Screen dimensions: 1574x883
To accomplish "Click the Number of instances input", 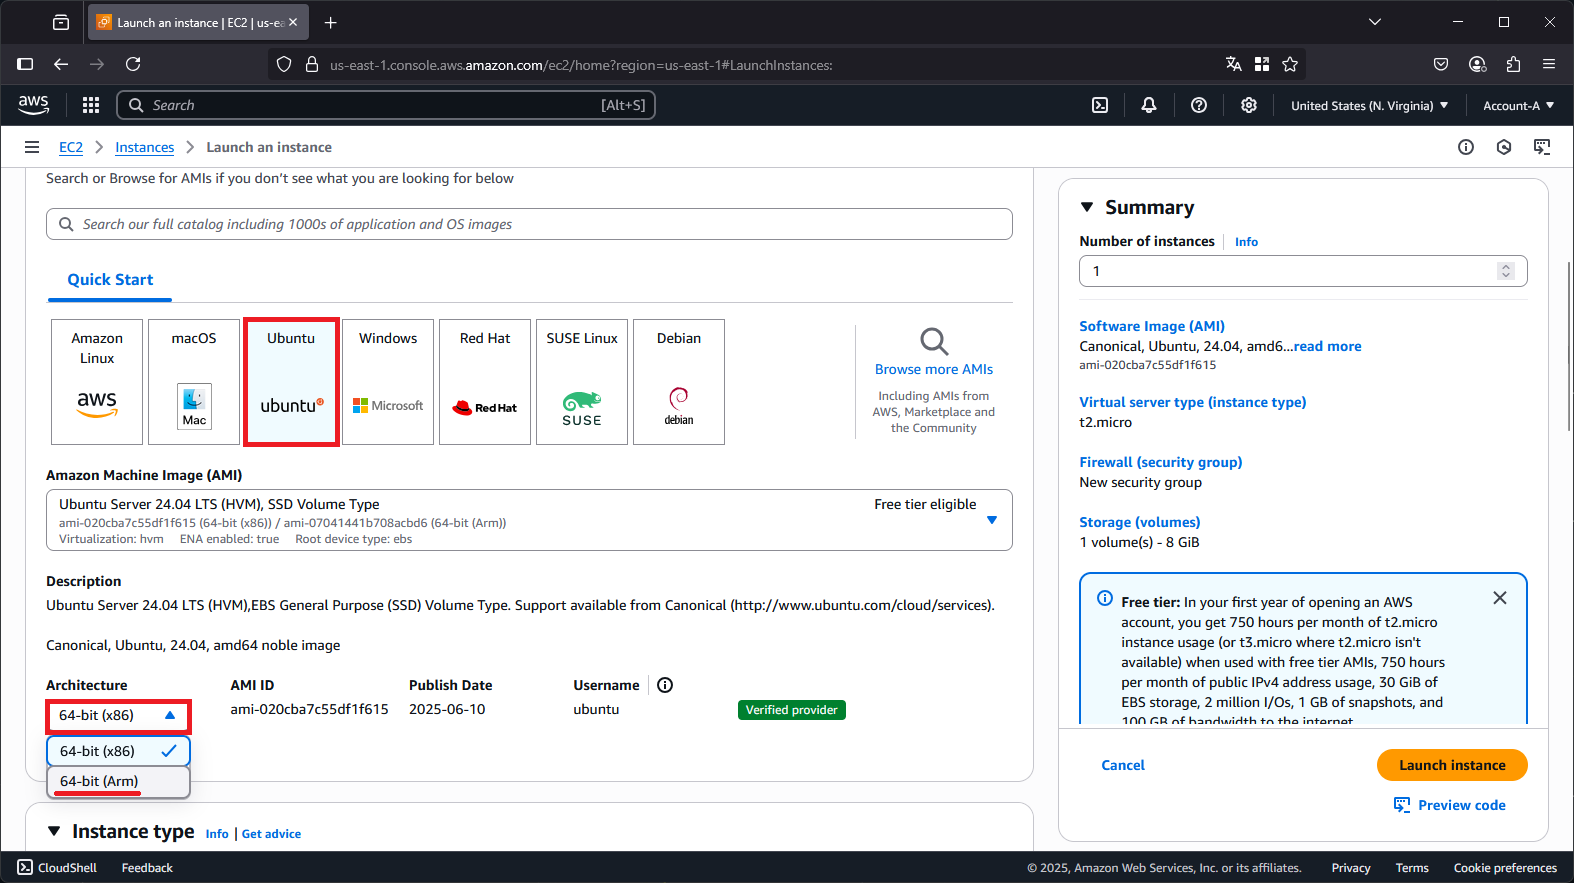I will 1304,271.
